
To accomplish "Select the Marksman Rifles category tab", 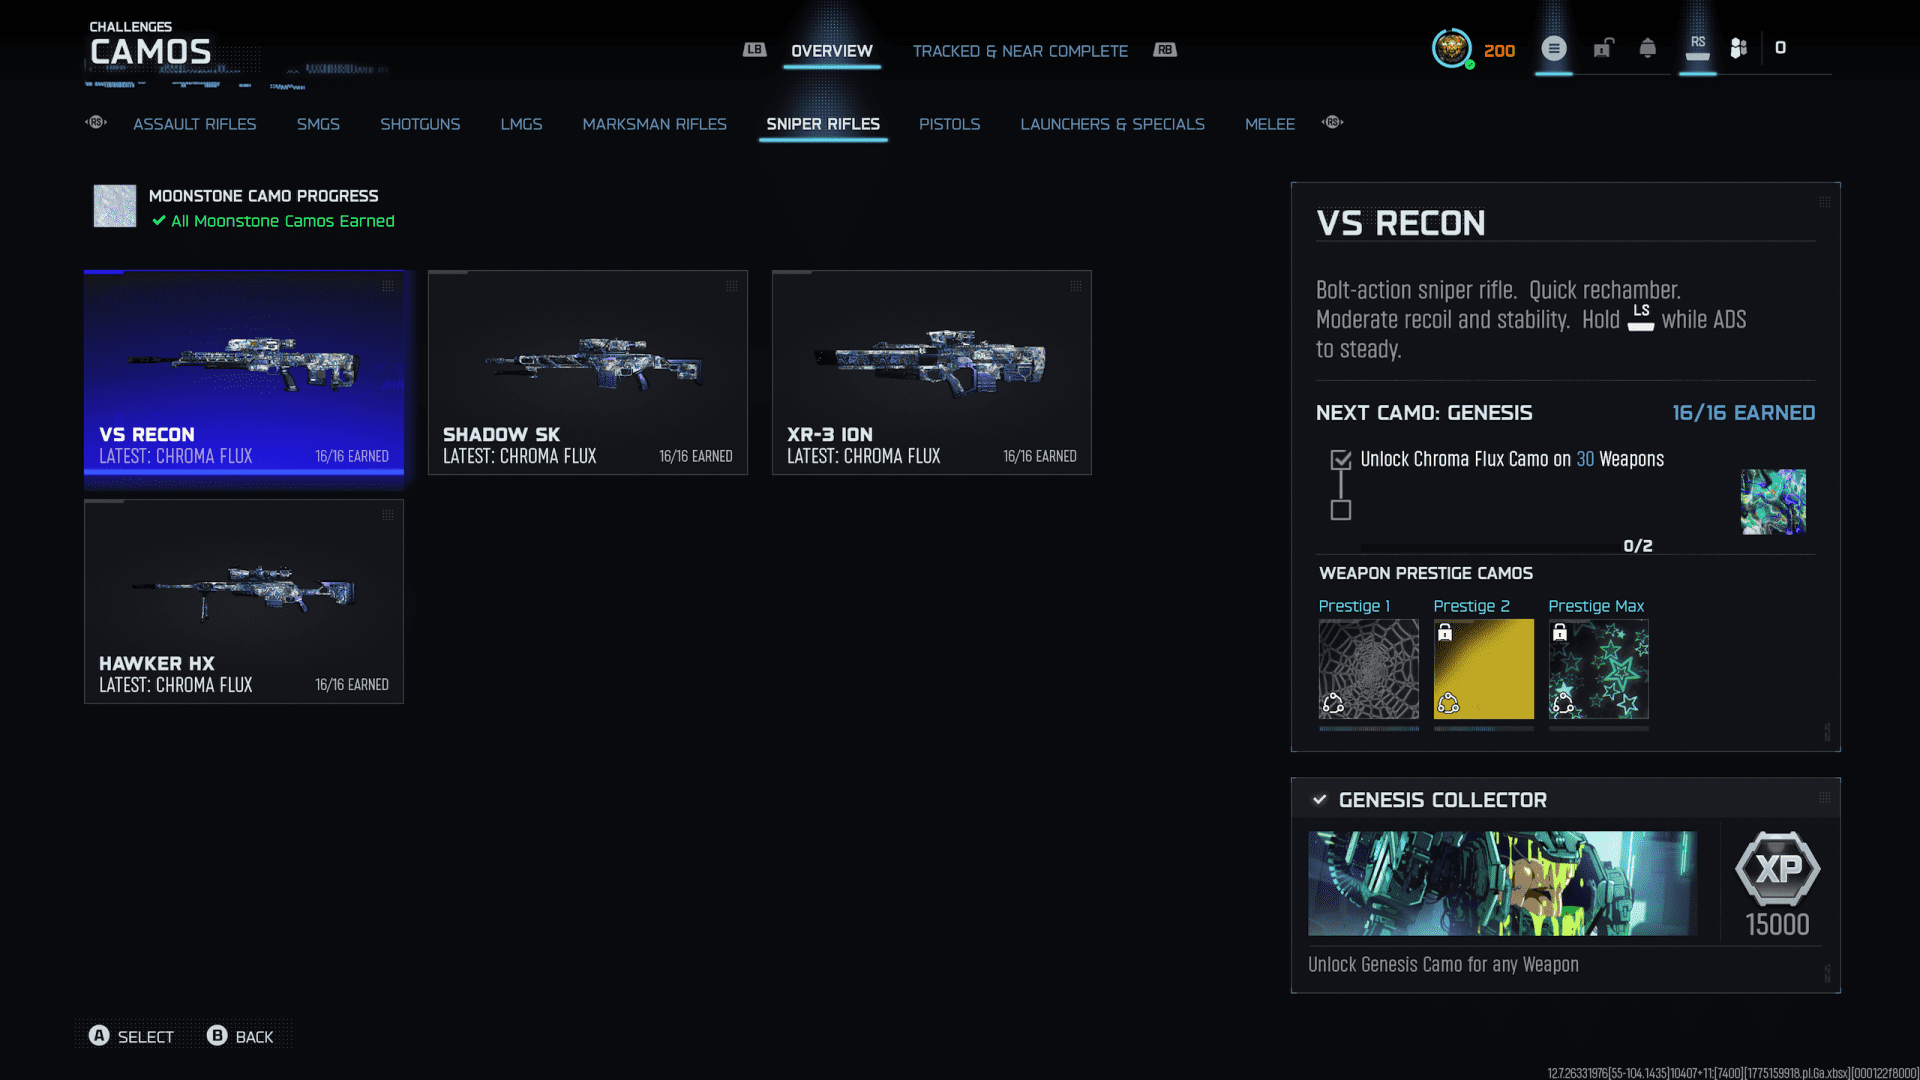I will point(654,124).
